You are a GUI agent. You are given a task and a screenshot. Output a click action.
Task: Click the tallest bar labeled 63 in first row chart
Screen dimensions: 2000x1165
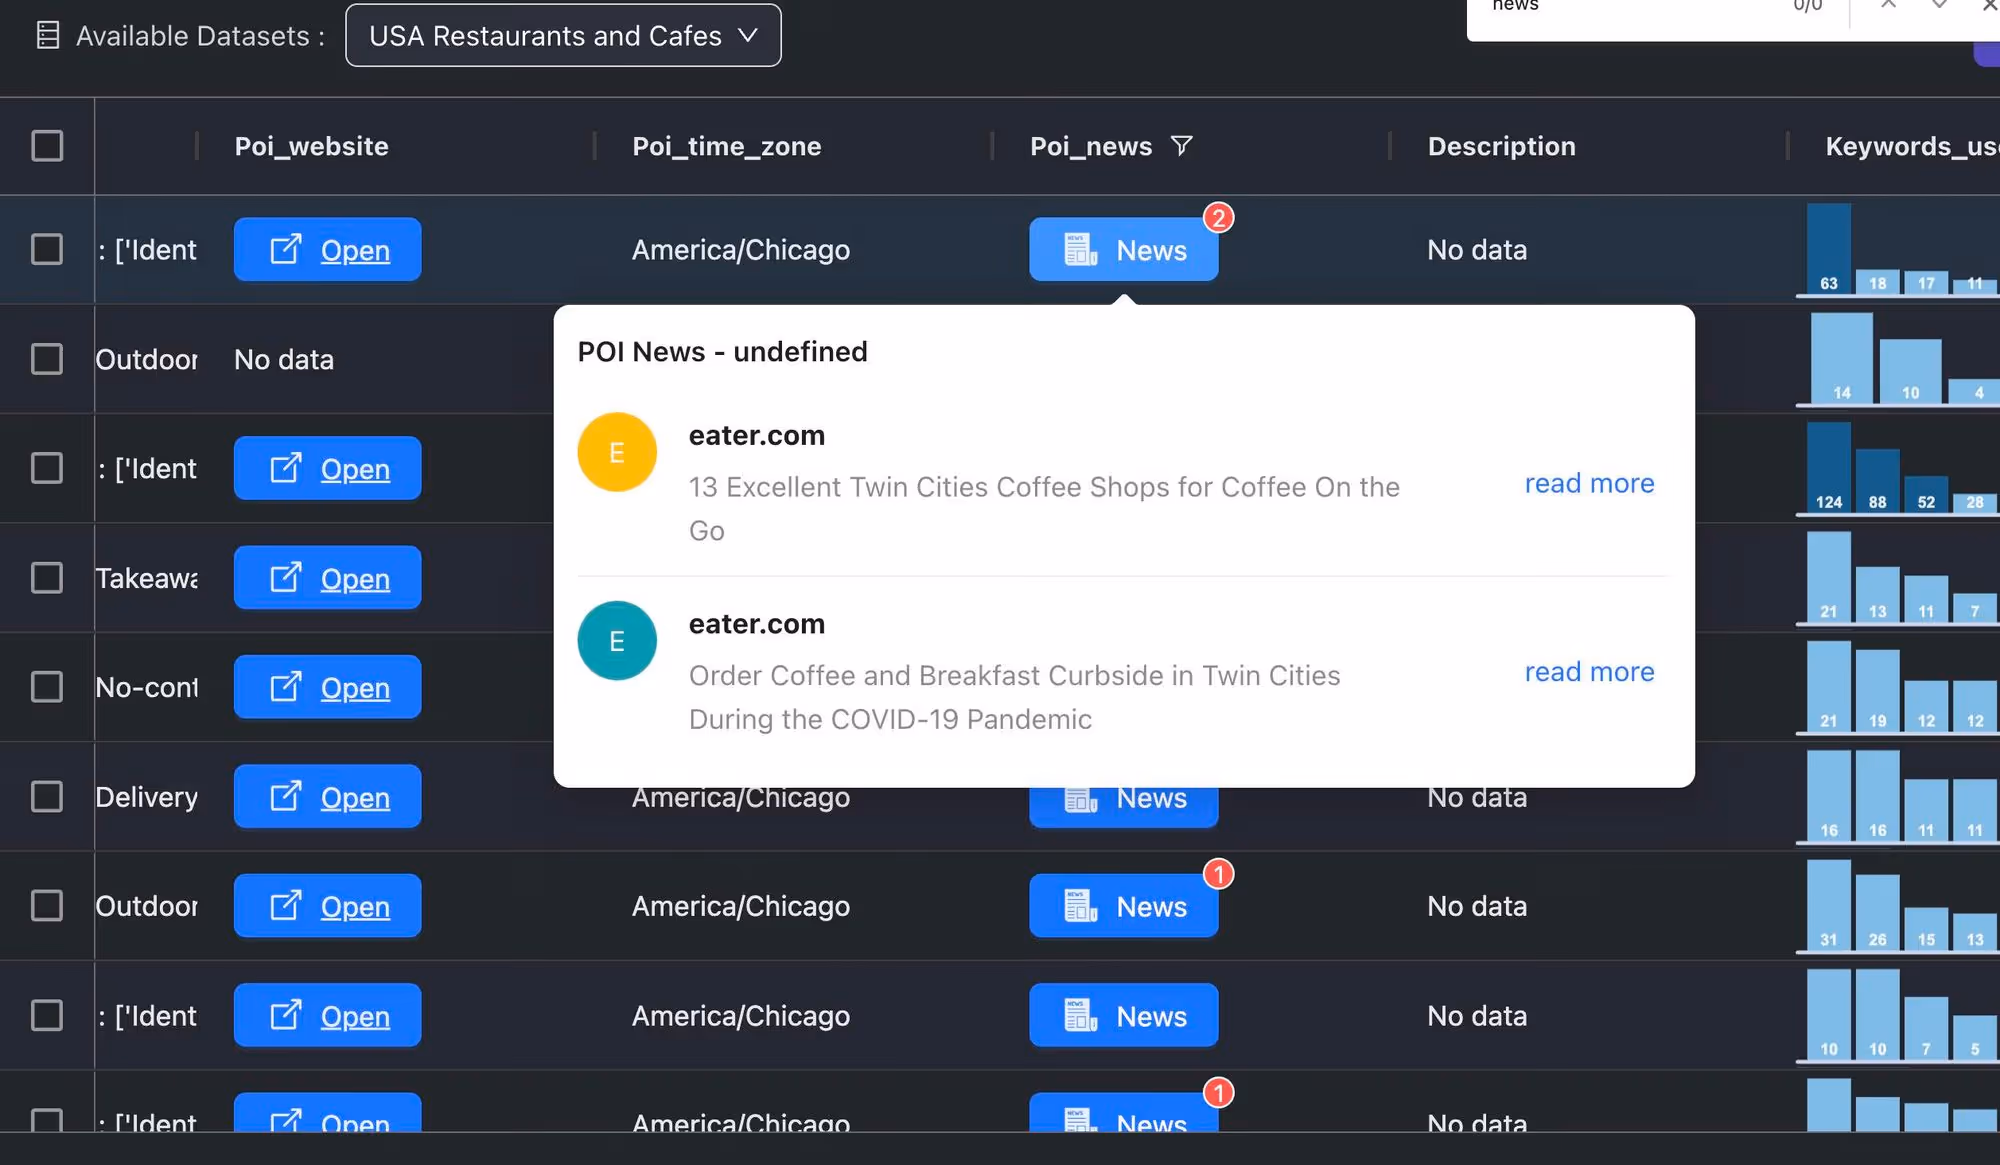pos(1828,248)
